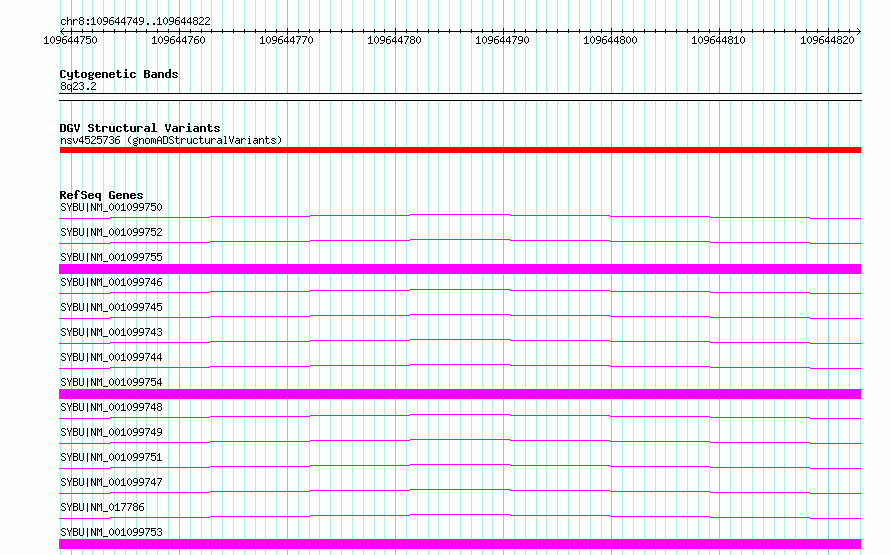Open SYBU|NM_001099748 transcript
Viewport: 890px width, 555px height.
click(111, 407)
